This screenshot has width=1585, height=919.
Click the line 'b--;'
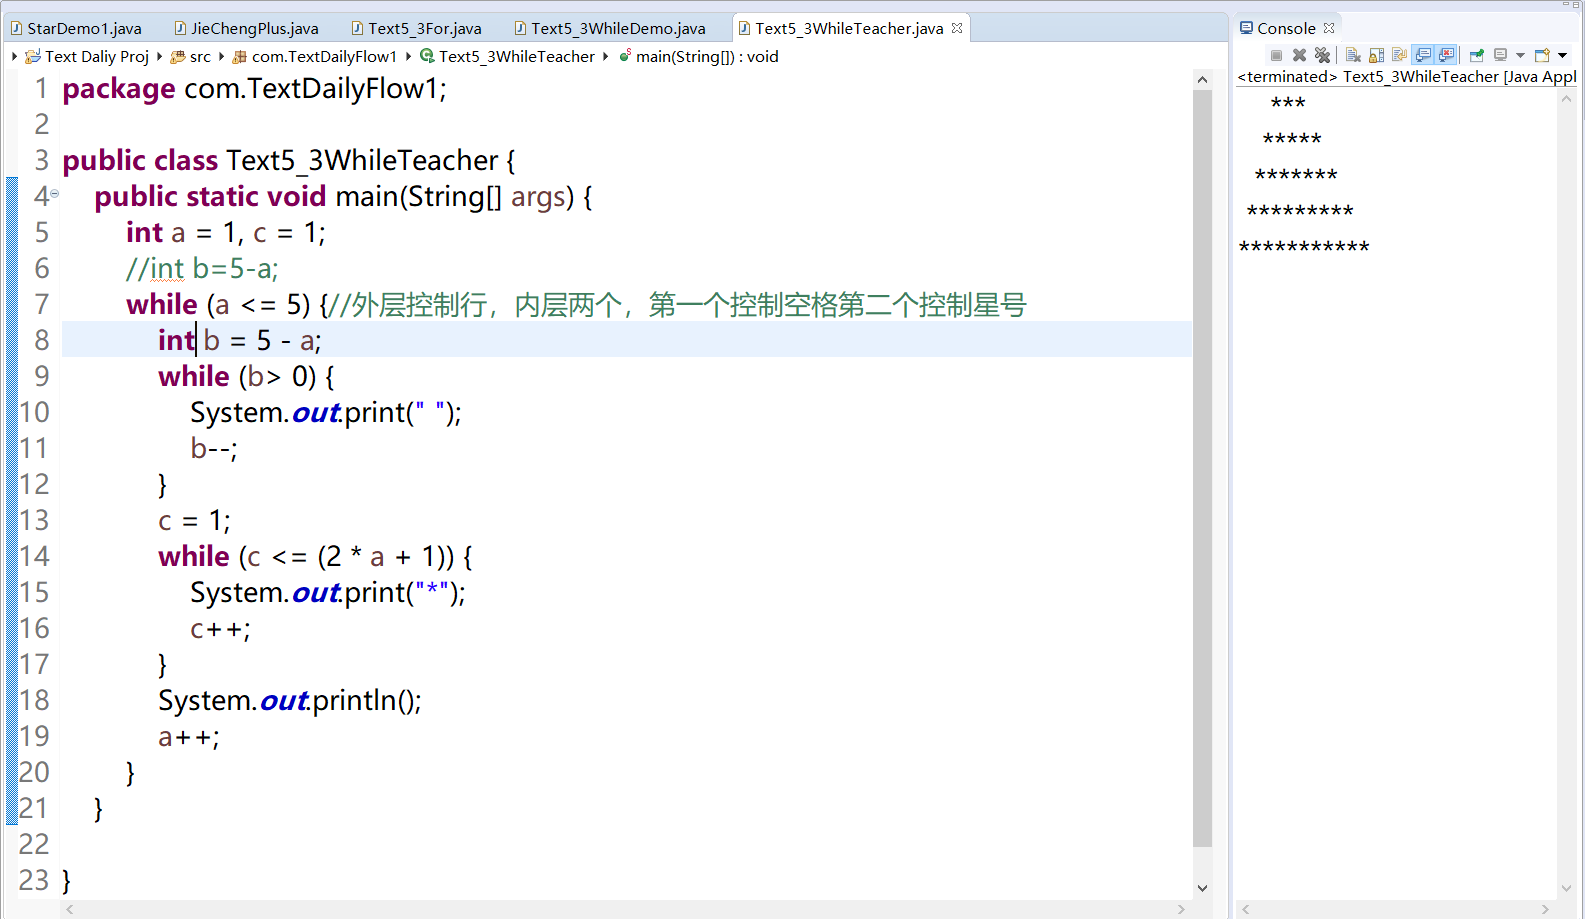(x=214, y=449)
